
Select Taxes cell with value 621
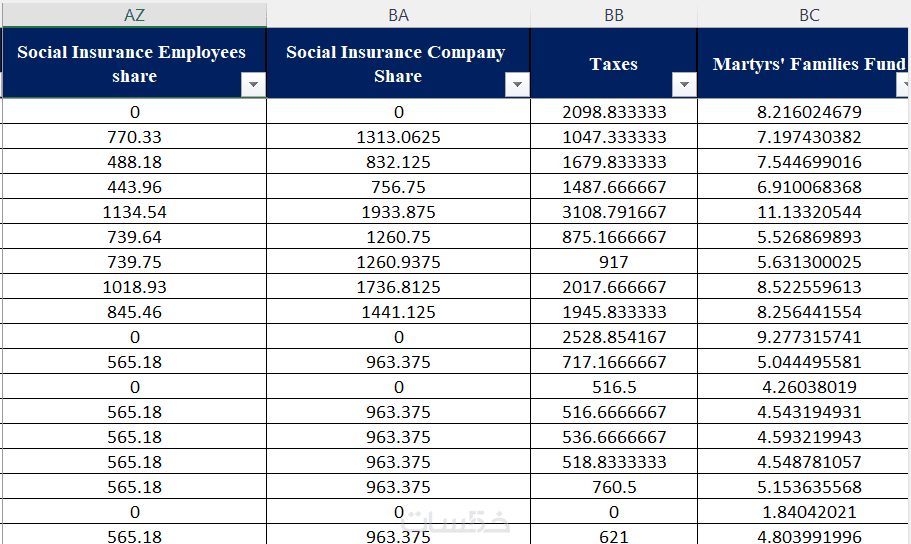pos(614,535)
